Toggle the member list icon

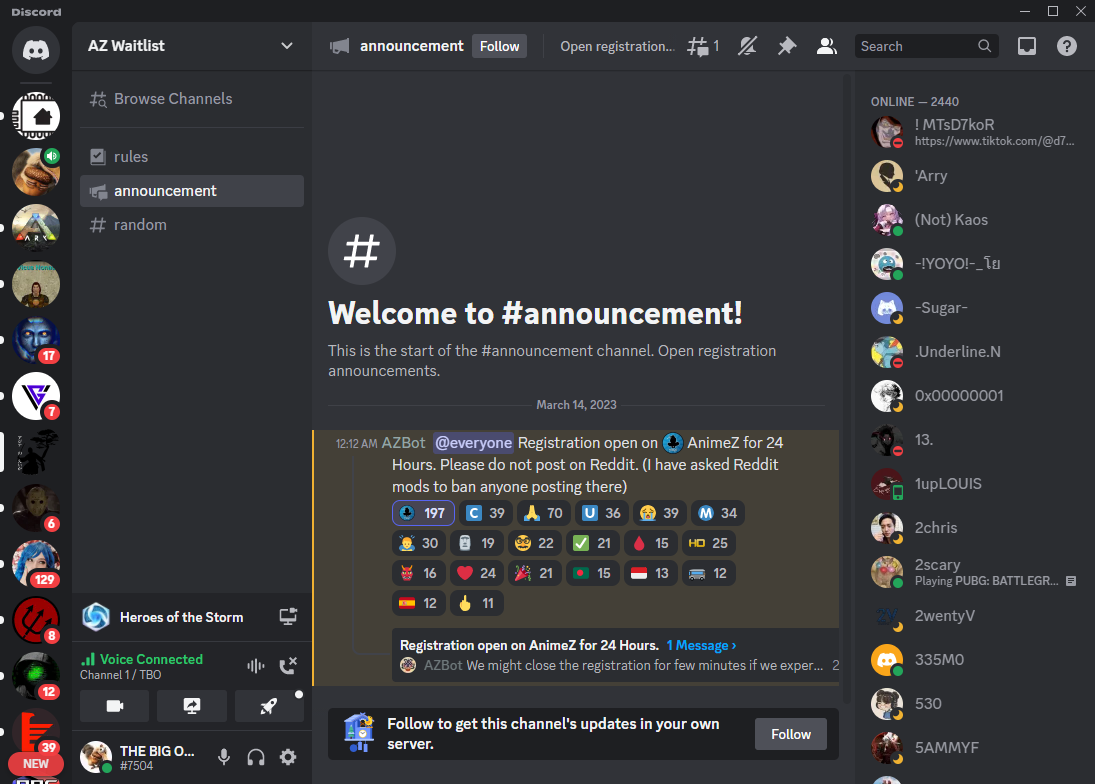click(x=827, y=46)
